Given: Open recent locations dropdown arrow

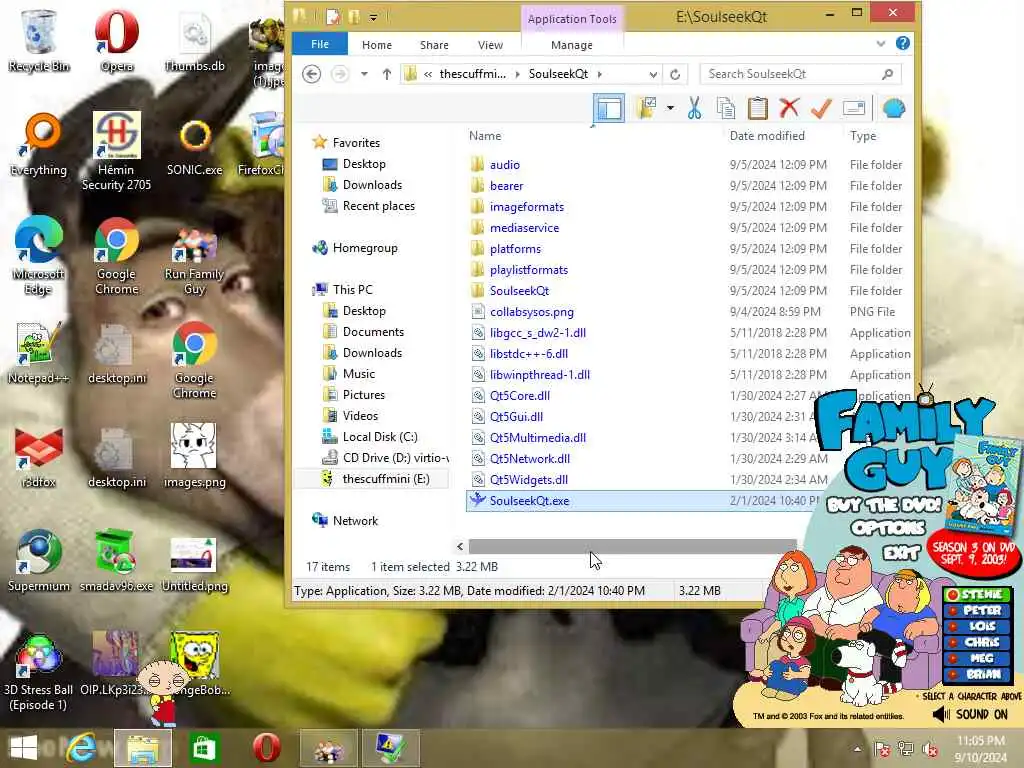Looking at the screenshot, I should pos(364,74).
